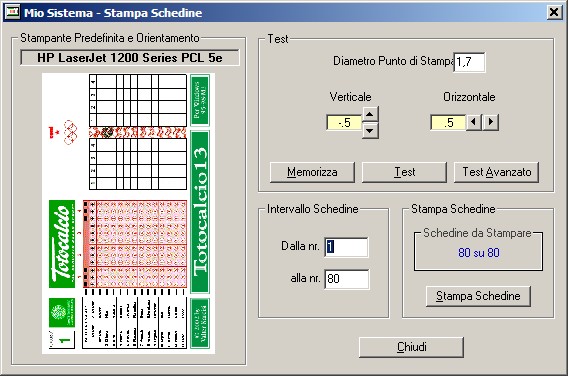The height and width of the screenshot is (376, 568).
Task: Click the Memorizza button
Action: (x=312, y=172)
